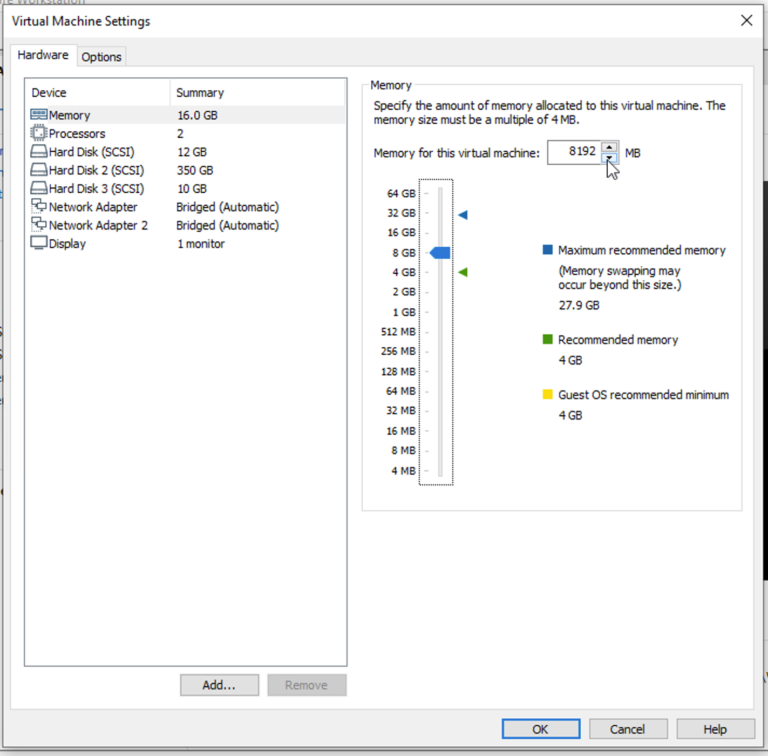
Task: Click the memory size input field
Action: (574, 152)
